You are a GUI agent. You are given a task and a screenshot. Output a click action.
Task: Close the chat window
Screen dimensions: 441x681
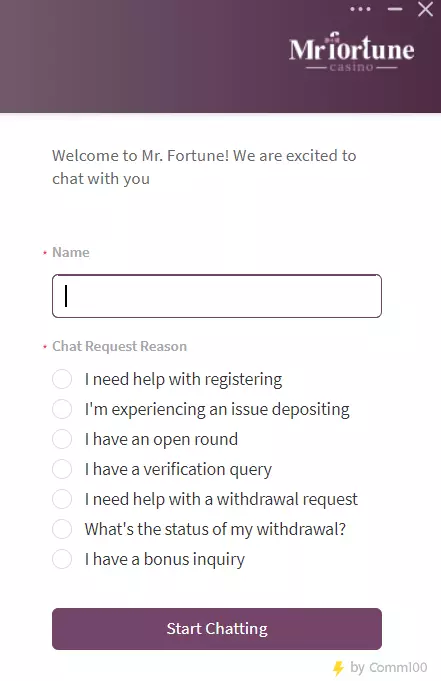[425, 9]
